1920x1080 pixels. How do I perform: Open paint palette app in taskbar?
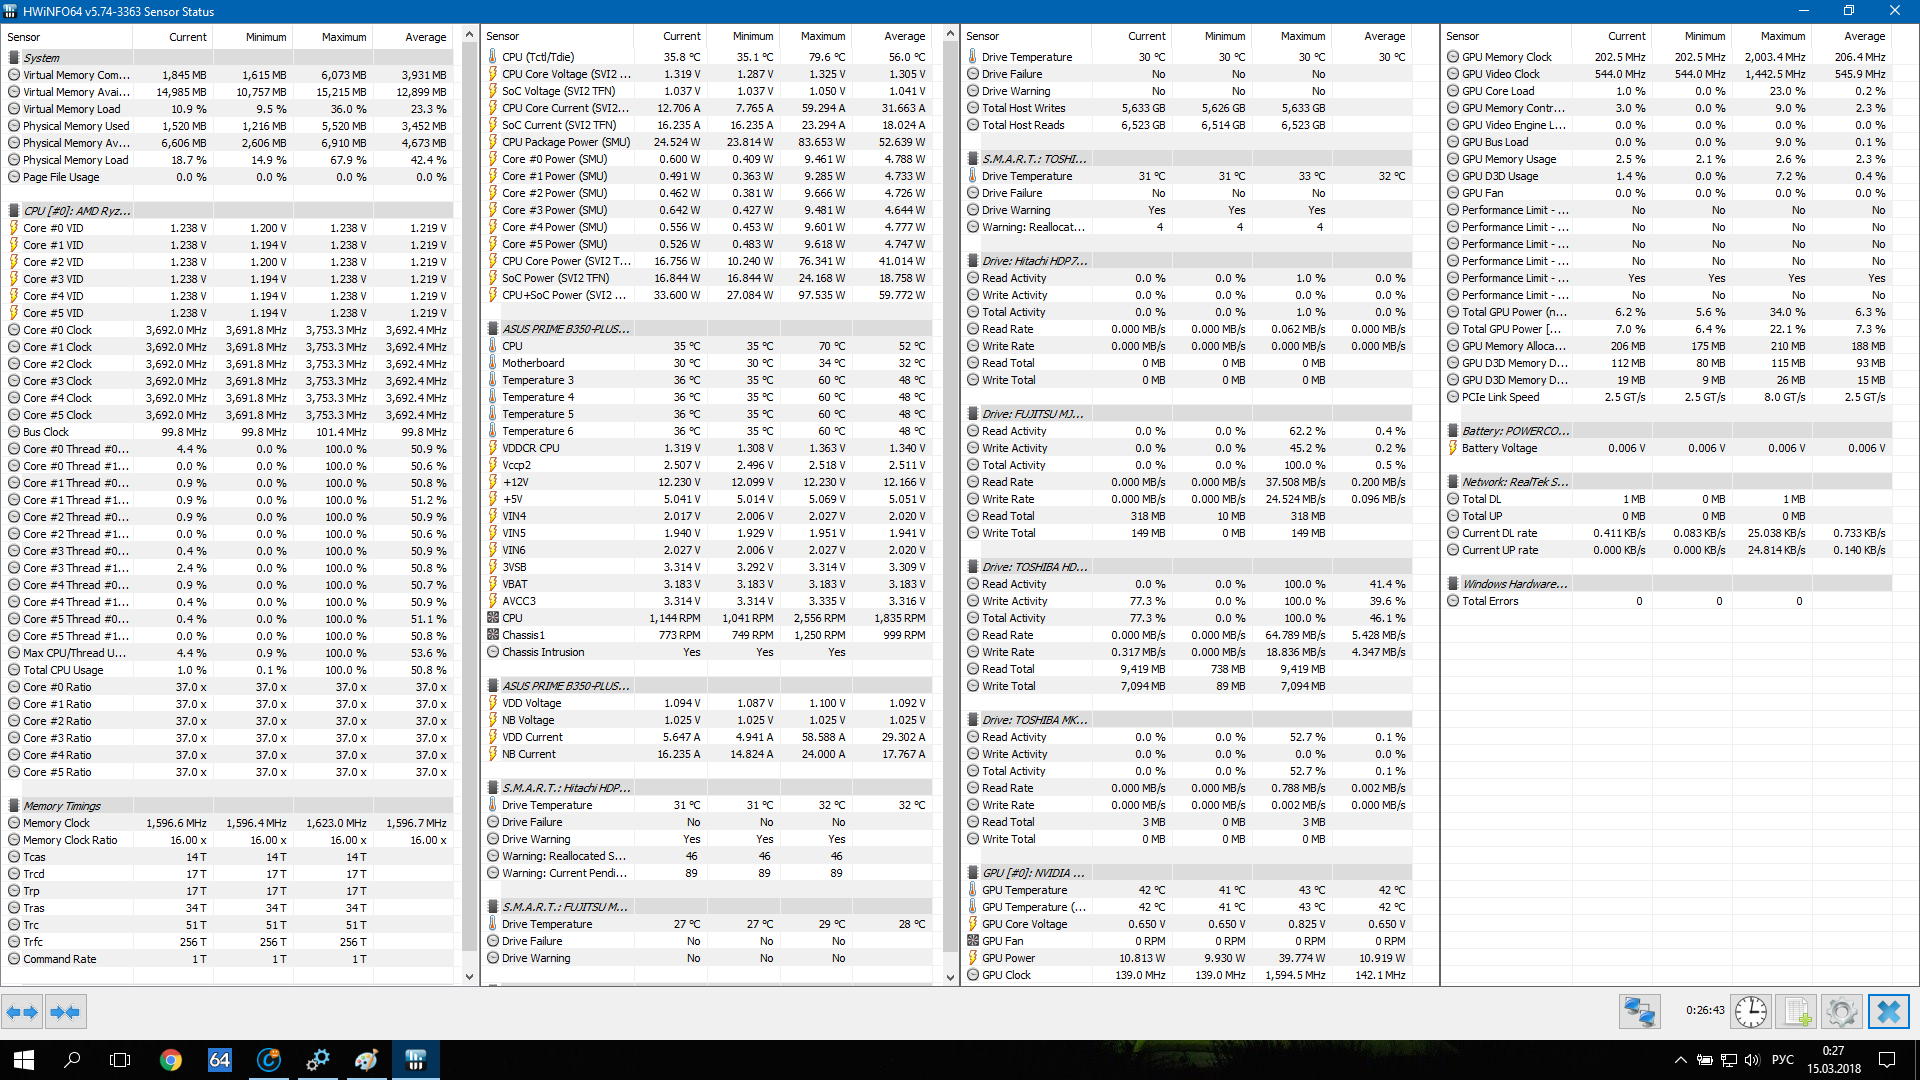pos(367,1060)
